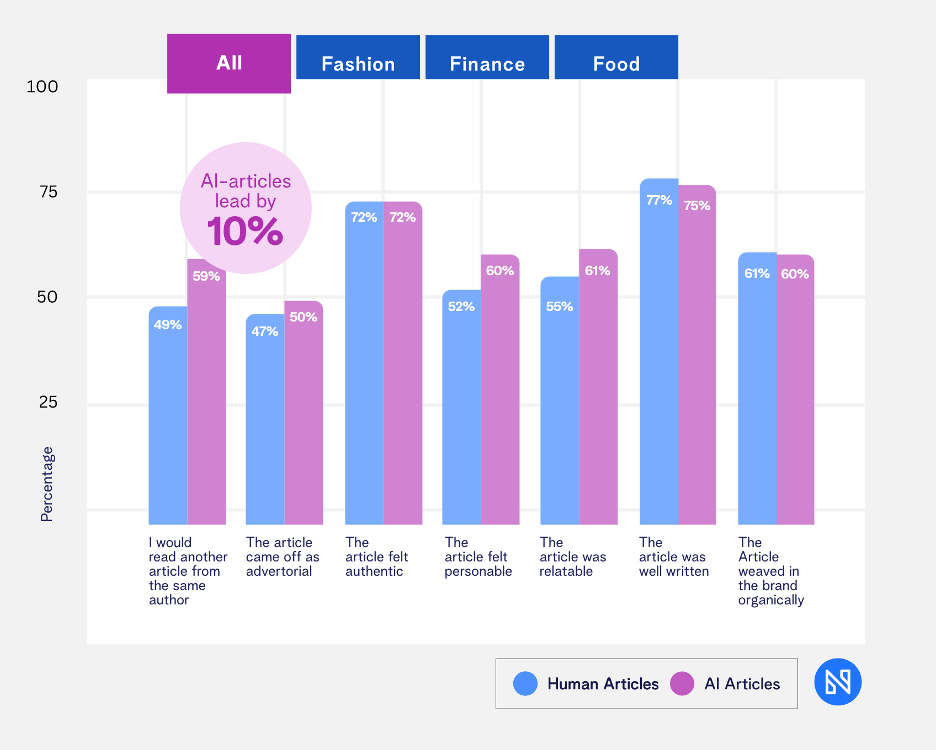Screen dimensions: 936x750
Task: Open the Finance tab
Action: point(487,64)
